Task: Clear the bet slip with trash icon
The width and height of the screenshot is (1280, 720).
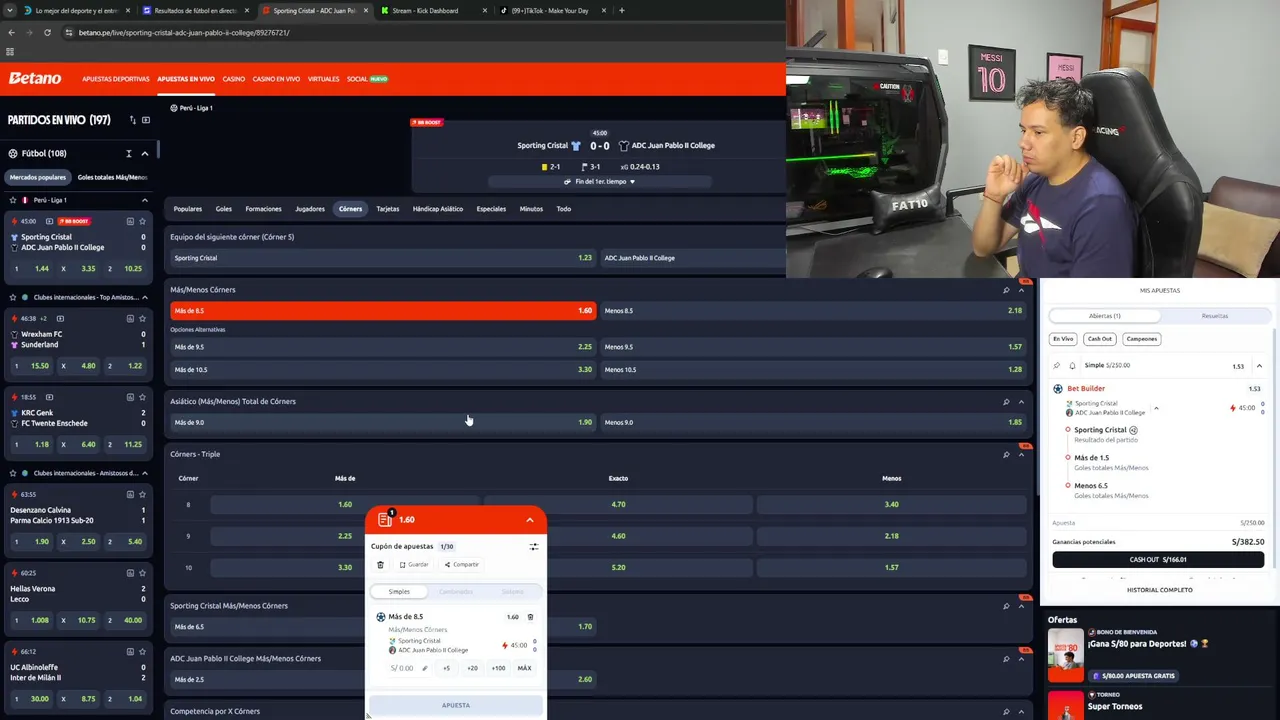Action: pos(380,565)
